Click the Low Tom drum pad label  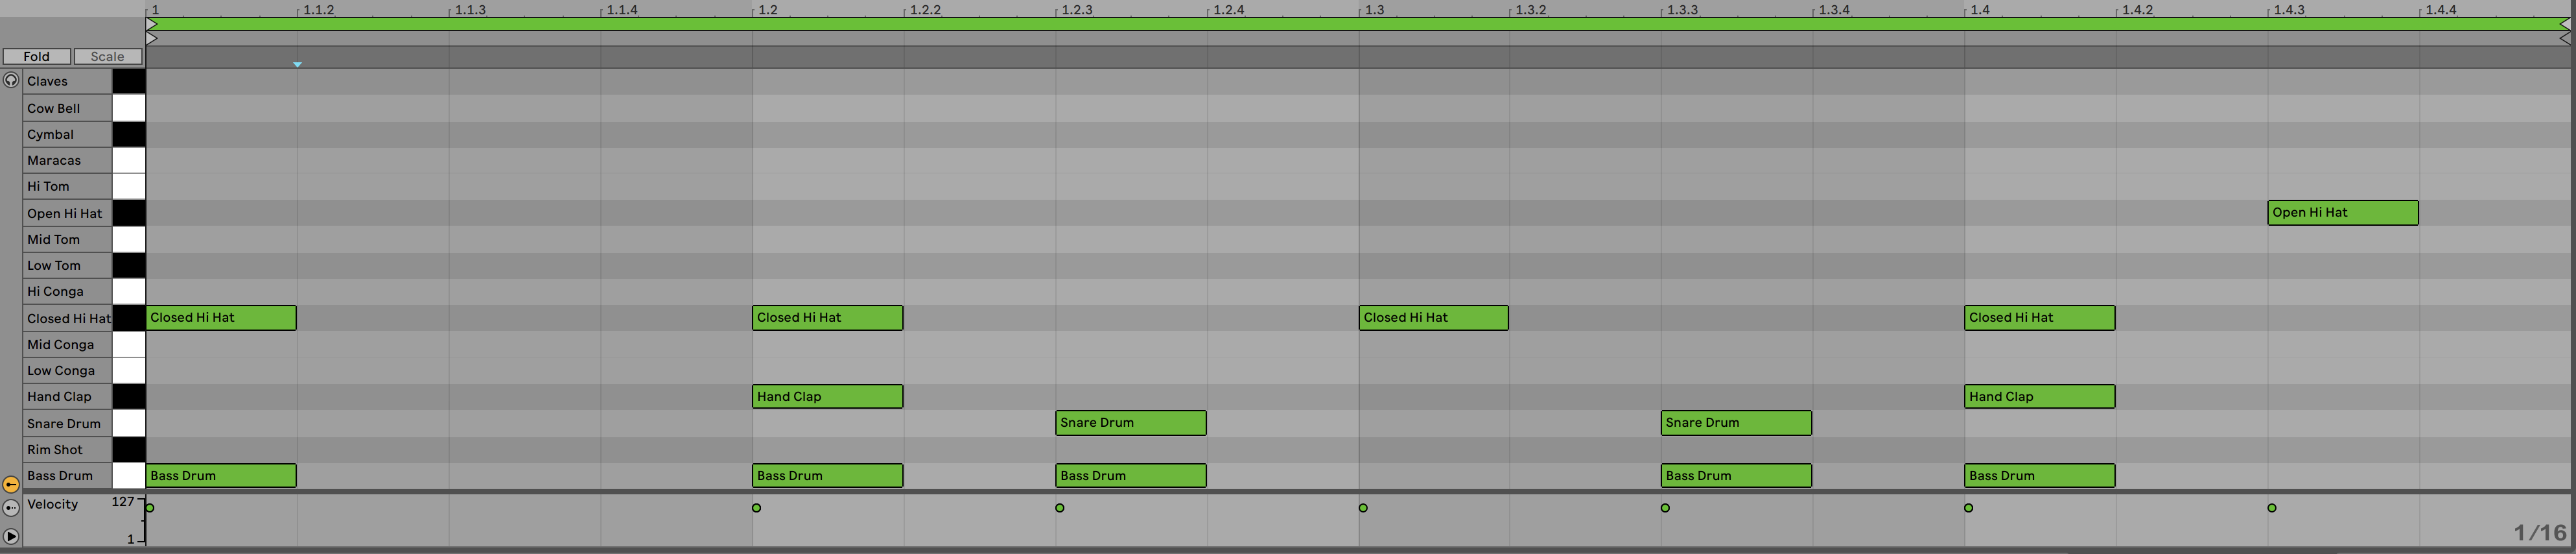coord(54,265)
